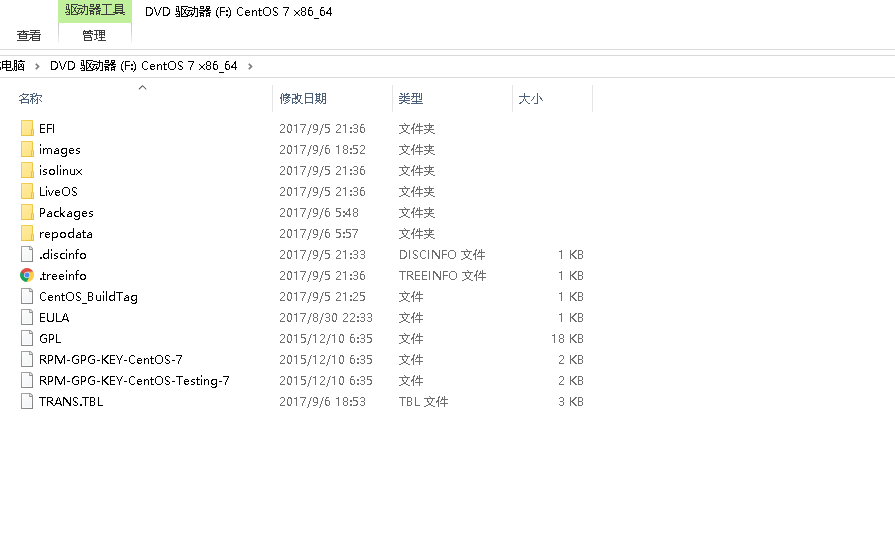Click the 驱动器工具 contextual tab
895x550 pixels.
[x=95, y=10]
